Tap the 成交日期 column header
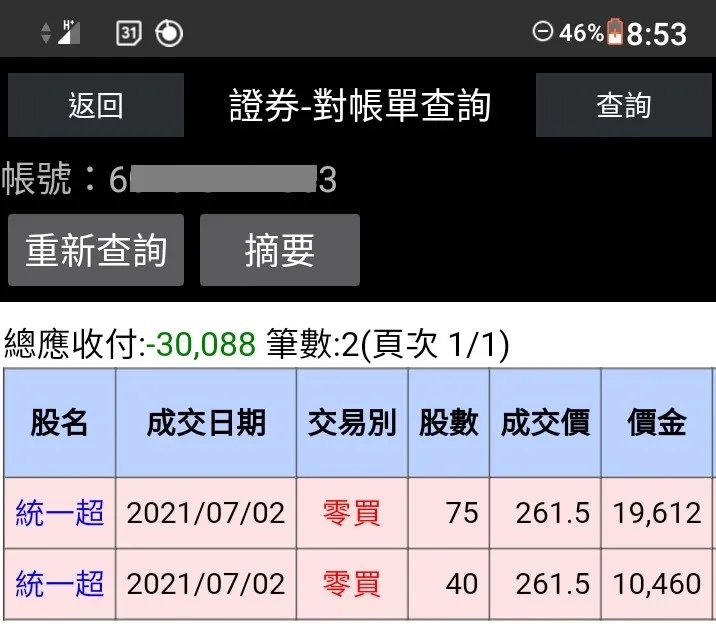The width and height of the screenshot is (716, 624). [x=206, y=423]
